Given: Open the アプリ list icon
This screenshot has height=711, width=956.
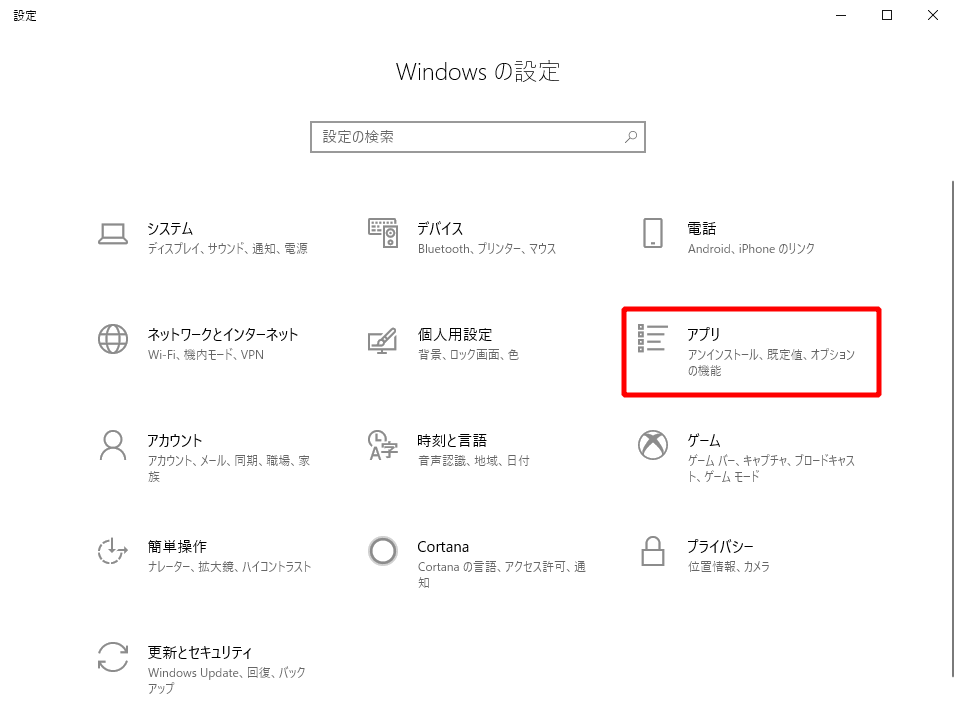Looking at the screenshot, I should [x=652, y=338].
